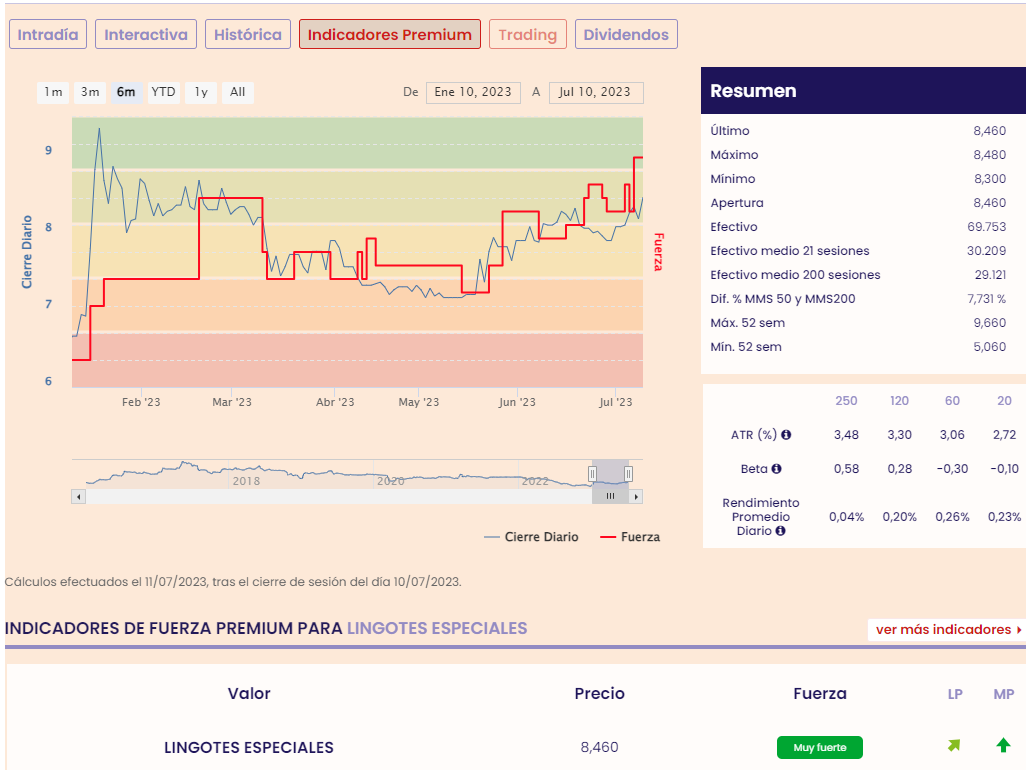This screenshot has height=770, width=1026.
Task: Click the start date field Ene 10, 2023
Action: (473, 92)
